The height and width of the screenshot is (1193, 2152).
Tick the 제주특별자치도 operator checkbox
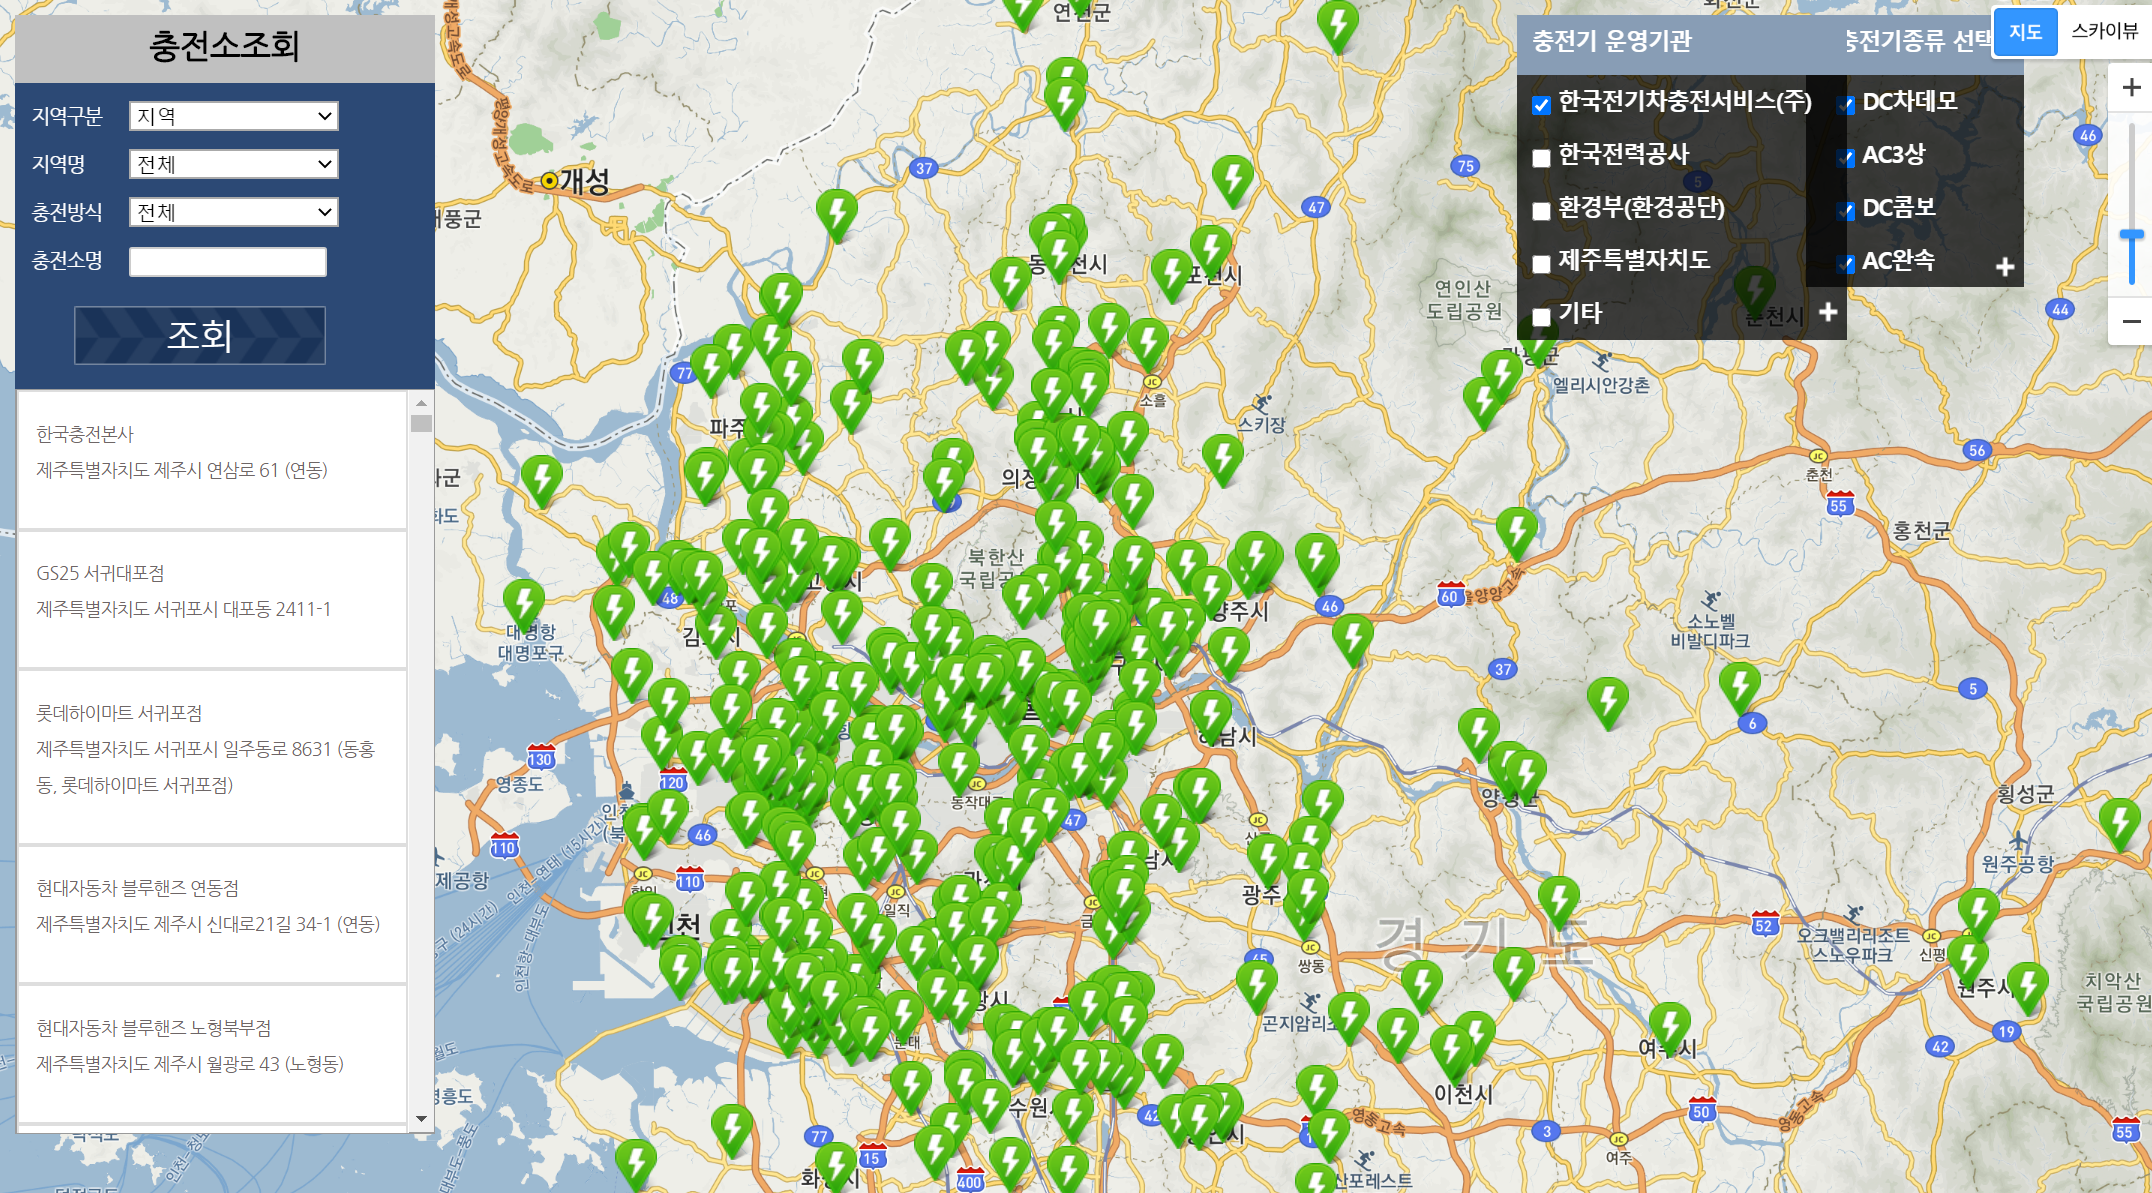click(1541, 264)
